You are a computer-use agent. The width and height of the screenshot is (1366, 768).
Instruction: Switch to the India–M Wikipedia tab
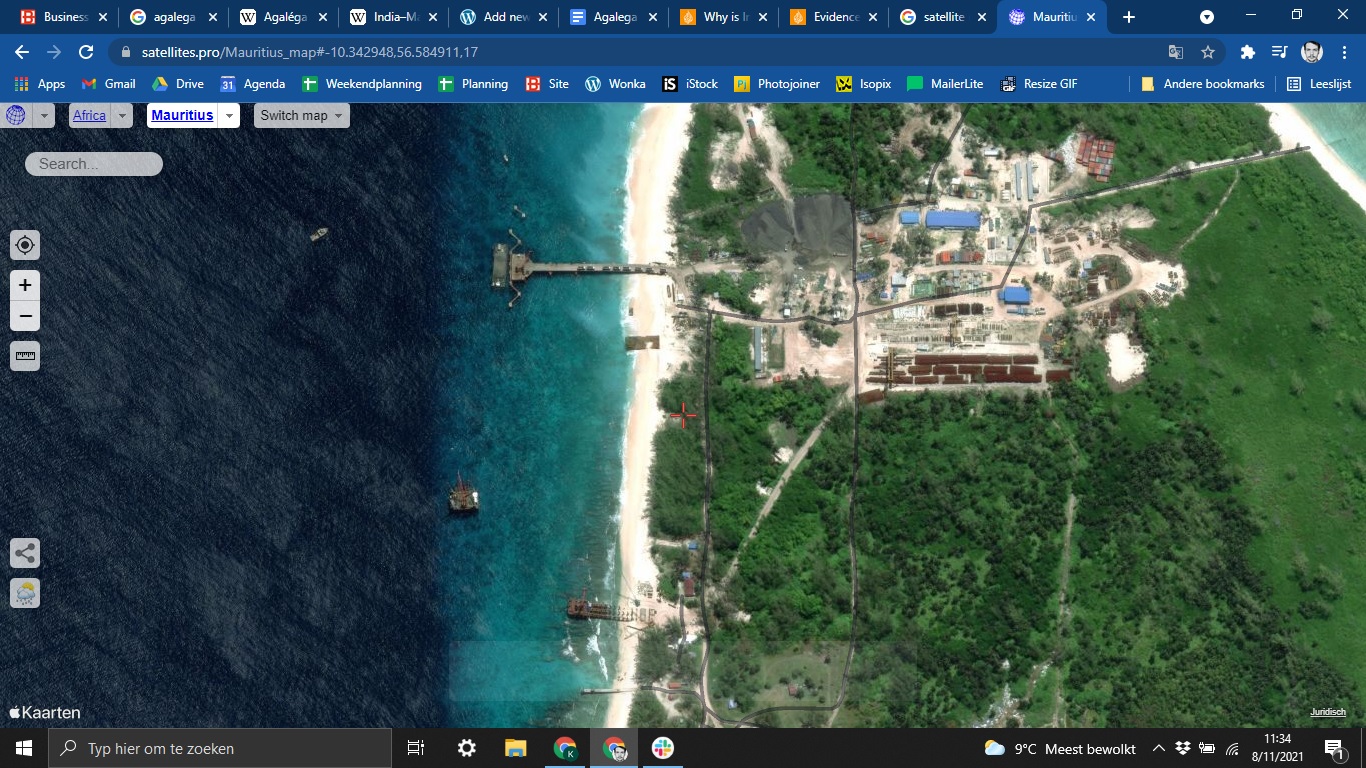393,17
